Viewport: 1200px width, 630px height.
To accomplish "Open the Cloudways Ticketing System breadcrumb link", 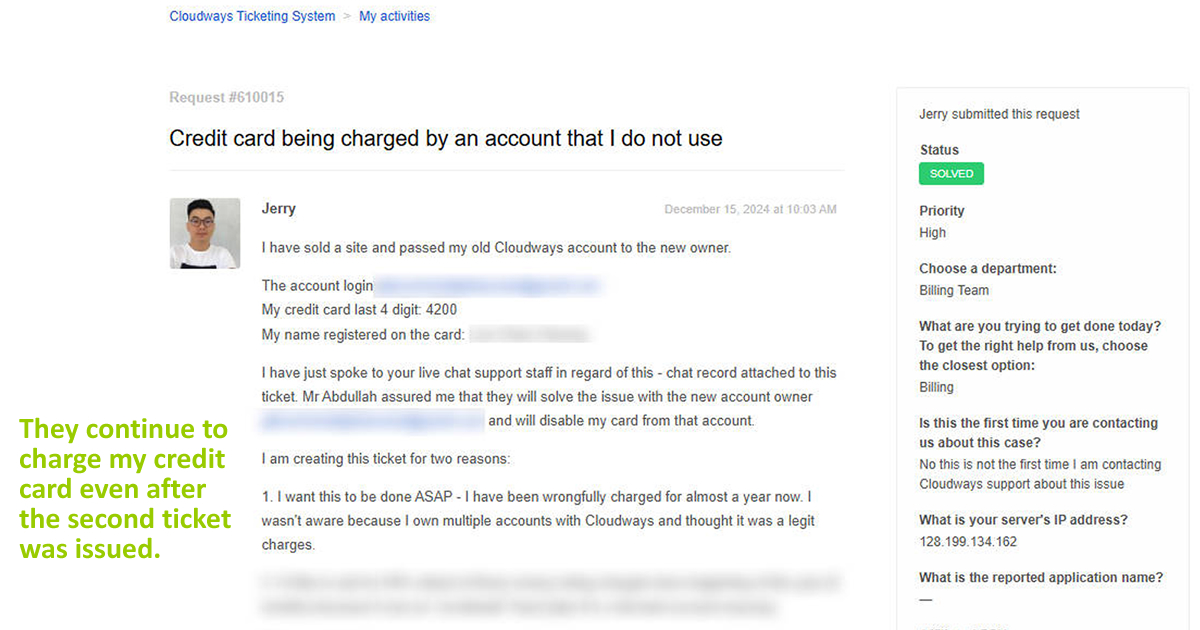I will (x=252, y=15).
